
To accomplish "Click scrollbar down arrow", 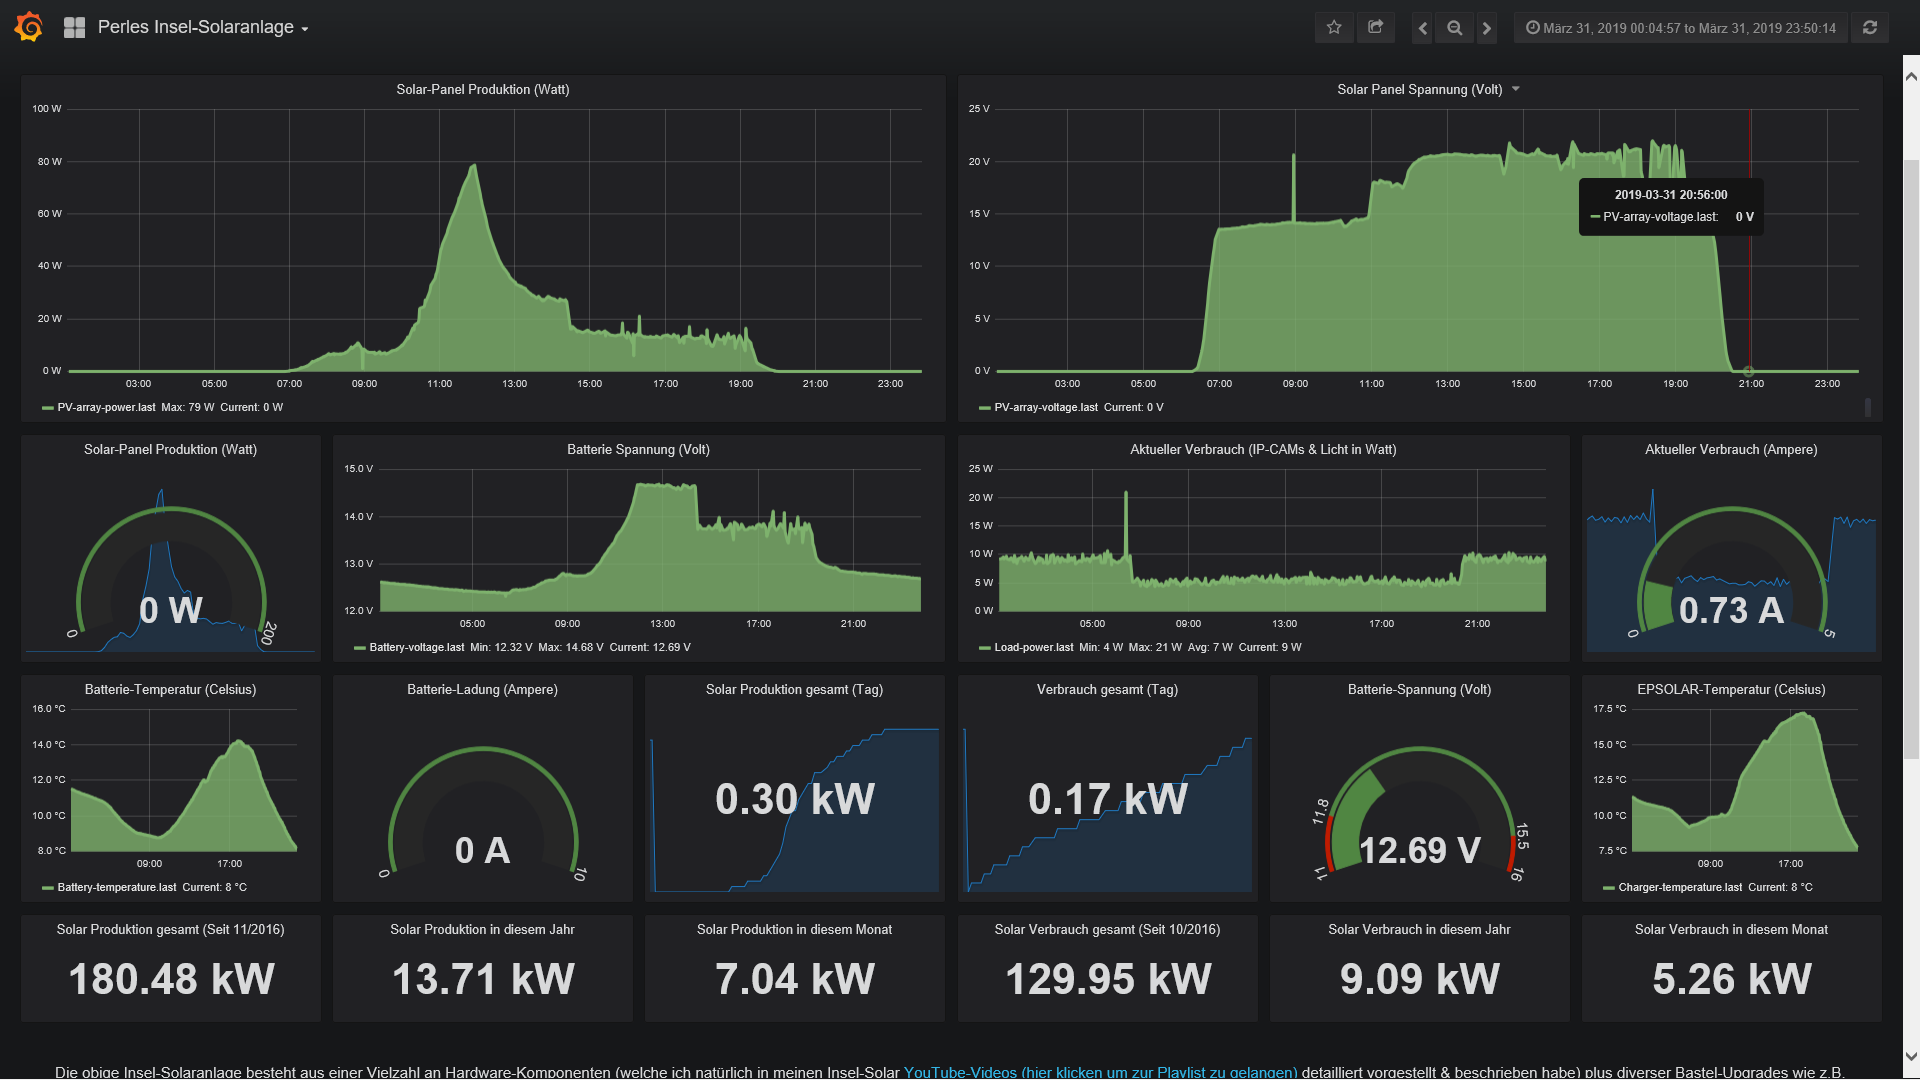I will 1911,1056.
